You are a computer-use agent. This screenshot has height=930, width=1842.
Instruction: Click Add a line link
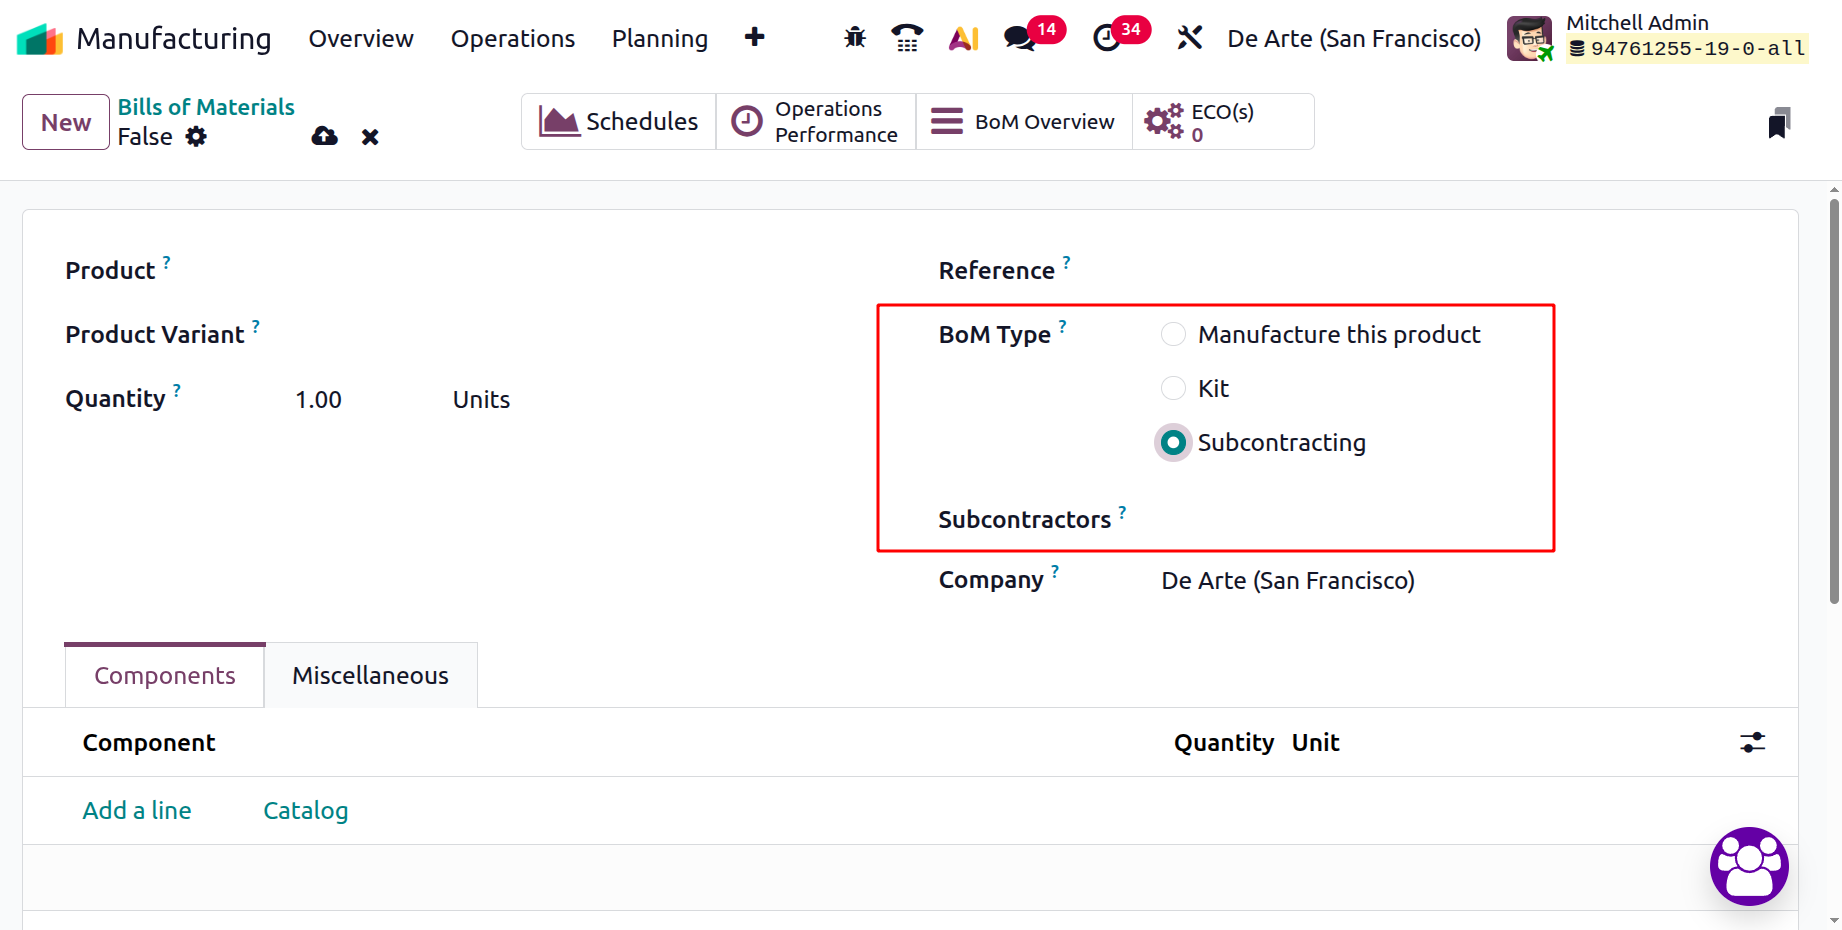[x=137, y=810]
